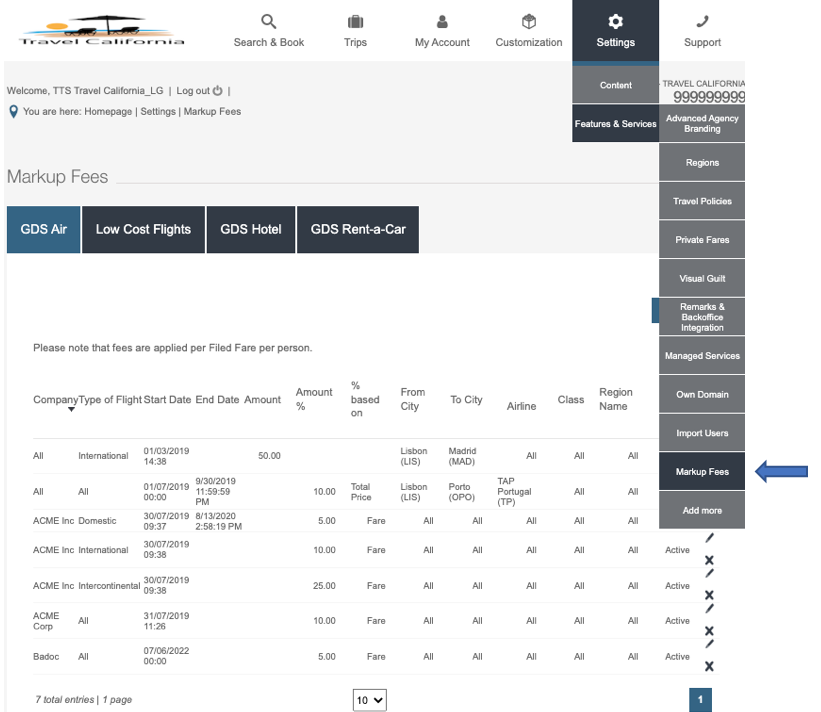Open Customization using the cube icon
Screen dimensions: 821x712
[x=529, y=21]
